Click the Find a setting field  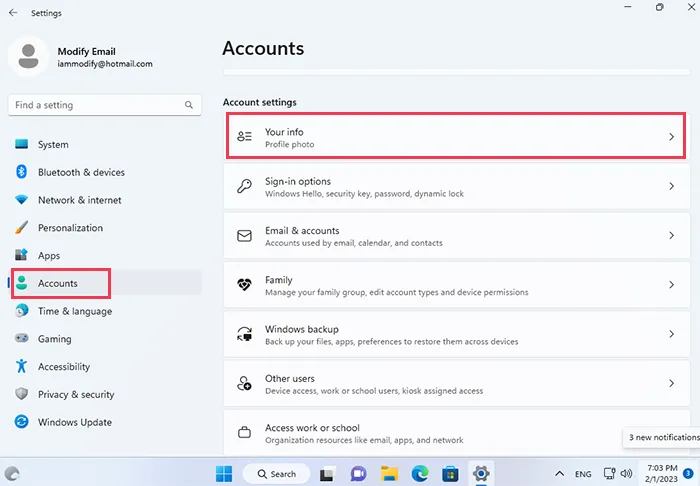105,105
